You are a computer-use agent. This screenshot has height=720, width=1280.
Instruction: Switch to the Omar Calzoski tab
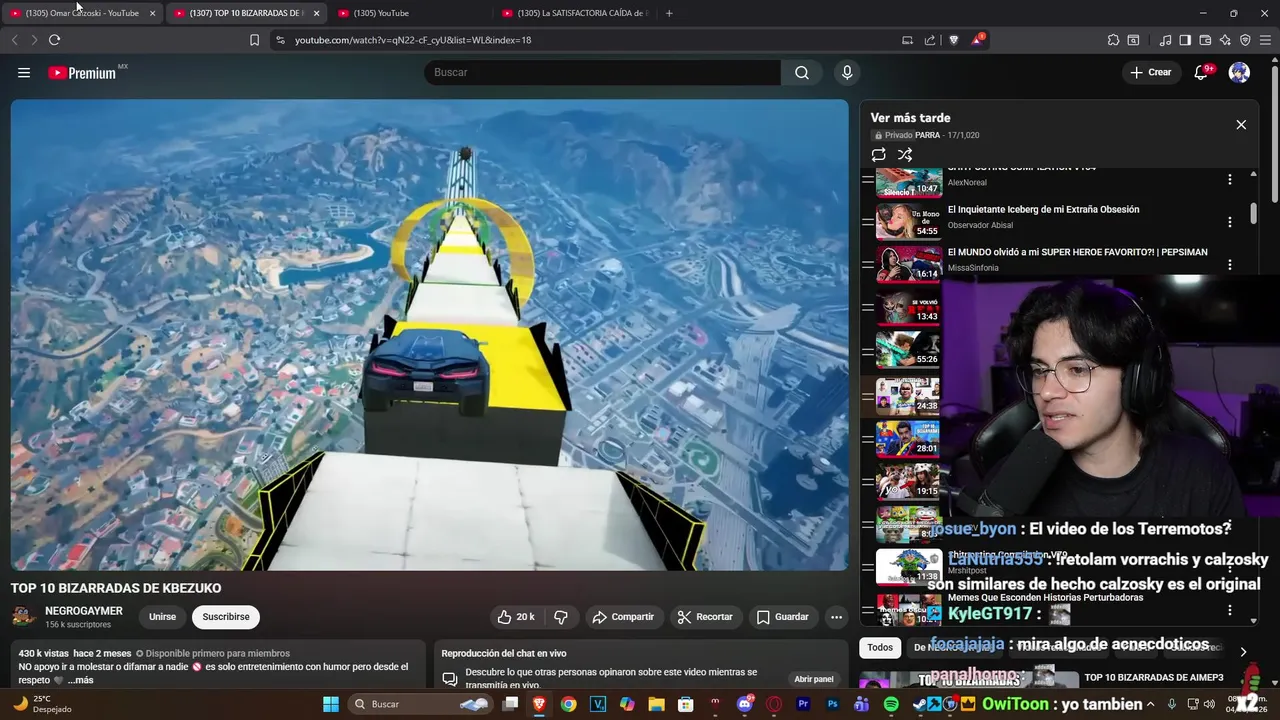(82, 13)
